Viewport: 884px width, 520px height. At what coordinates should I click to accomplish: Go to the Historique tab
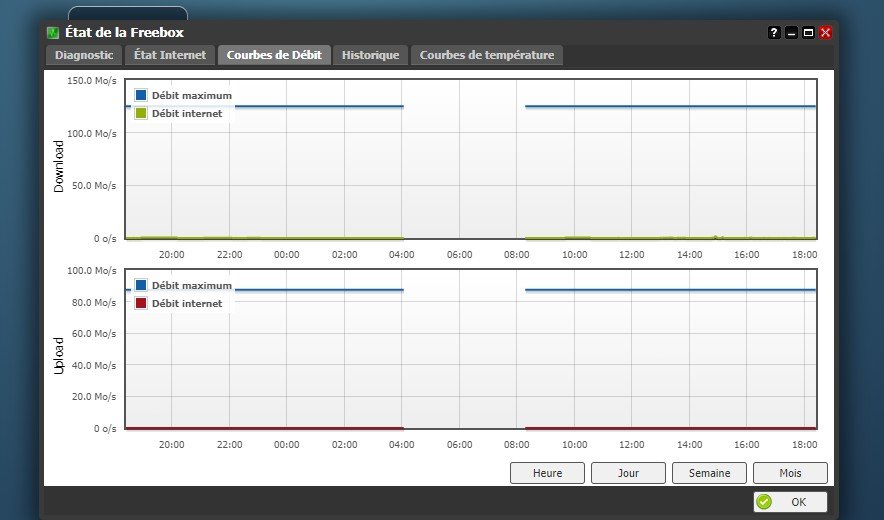point(370,55)
